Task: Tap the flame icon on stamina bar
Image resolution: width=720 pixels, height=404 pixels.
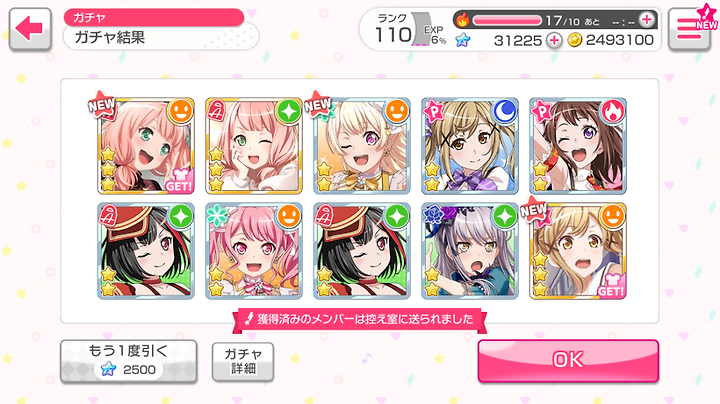Action: coord(462,20)
